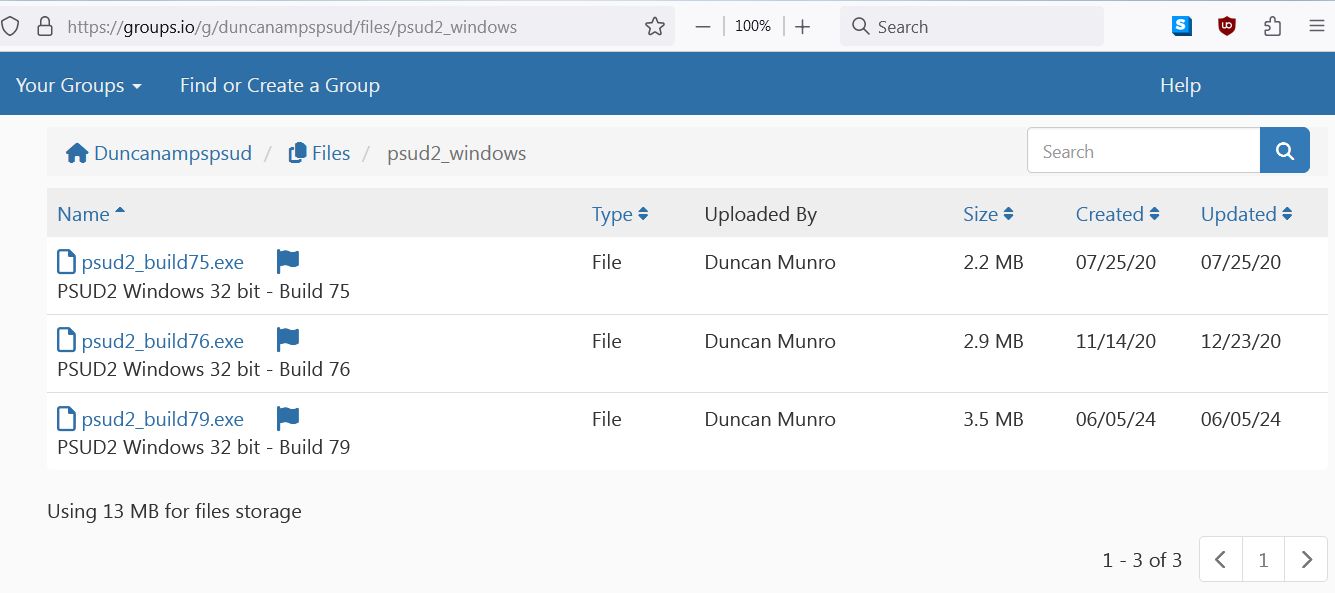Open the Extensions puzzle-piece icon
This screenshot has width=1335, height=593.
pos(1272,27)
